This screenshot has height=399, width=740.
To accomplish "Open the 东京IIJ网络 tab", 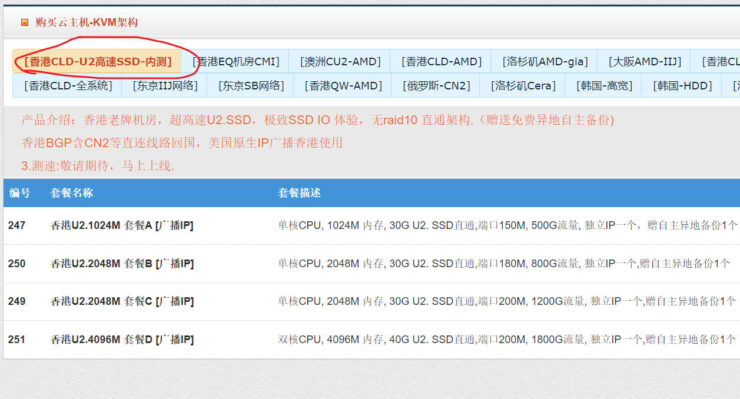I will [x=165, y=86].
